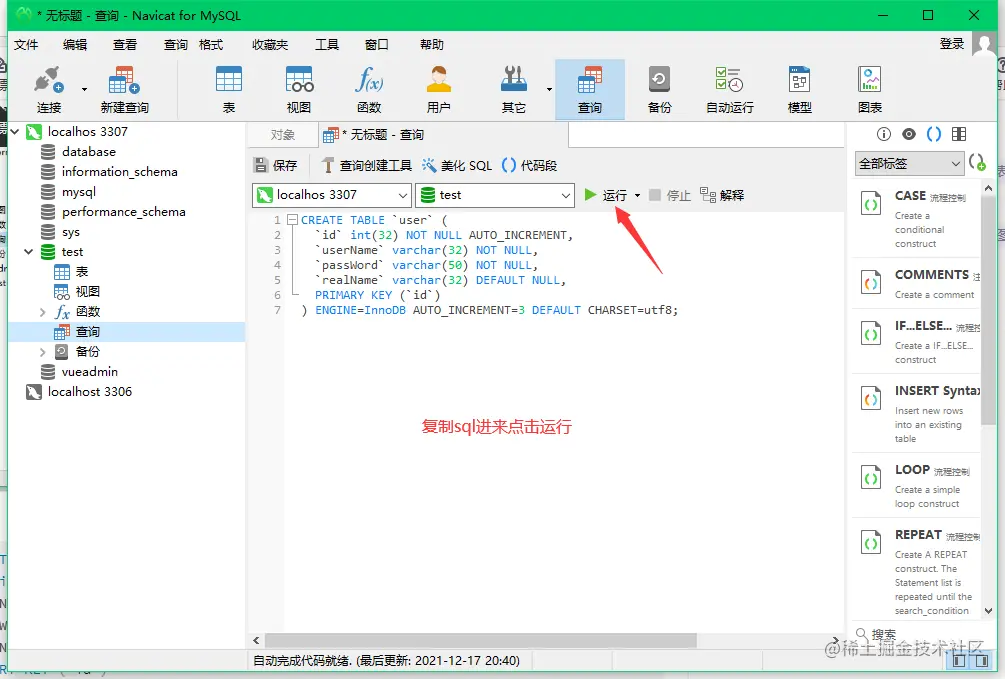Click the 其它 (Others) toolbar icon
The width and height of the screenshot is (1005, 679).
click(513, 89)
